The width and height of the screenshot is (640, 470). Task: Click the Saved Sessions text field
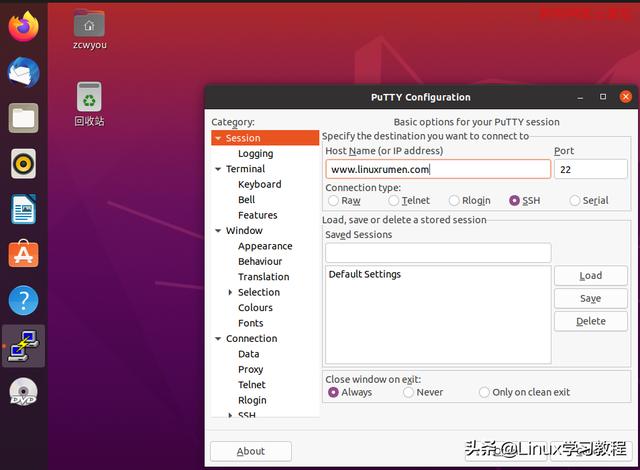[x=438, y=253]
